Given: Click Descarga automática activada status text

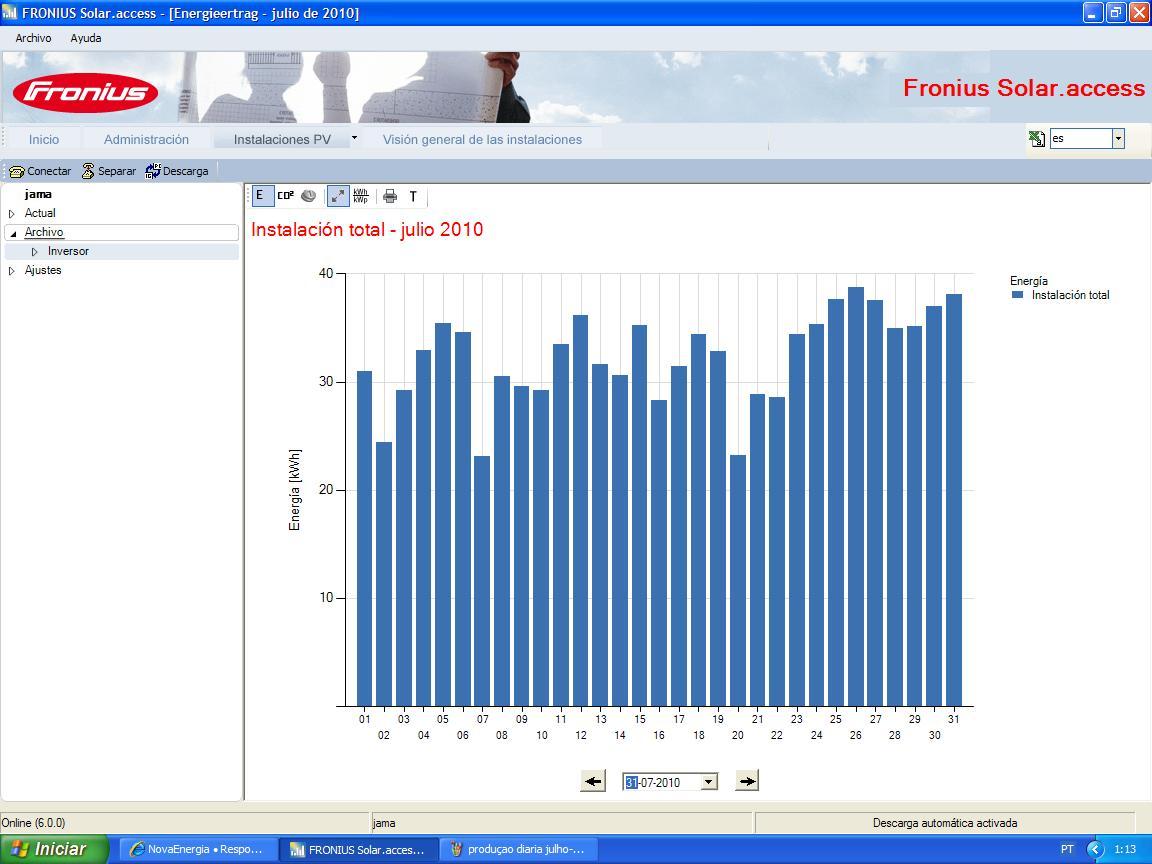Looking at the screenshot, I should tap(945, 823).
